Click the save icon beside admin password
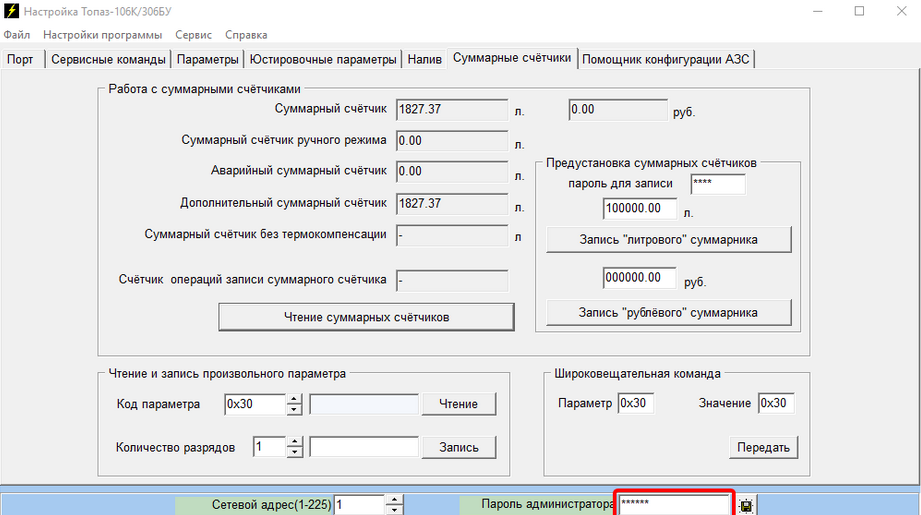The height and width of the screenshot is (515, 921). (x=746, y=506)
